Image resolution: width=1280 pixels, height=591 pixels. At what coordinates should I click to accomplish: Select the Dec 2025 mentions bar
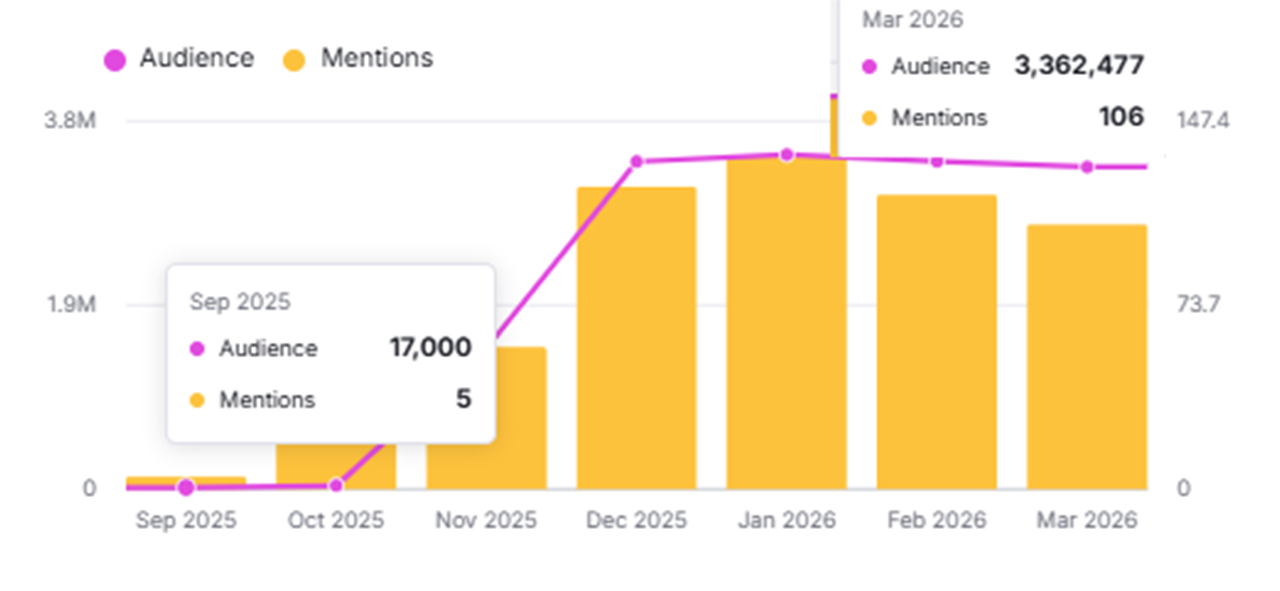pos(636,340)
